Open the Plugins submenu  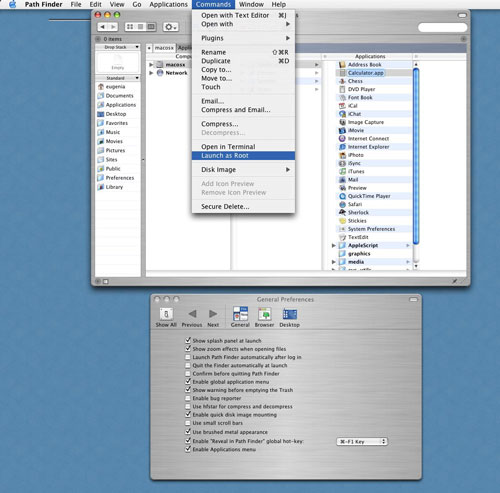[x=243, y=38]
